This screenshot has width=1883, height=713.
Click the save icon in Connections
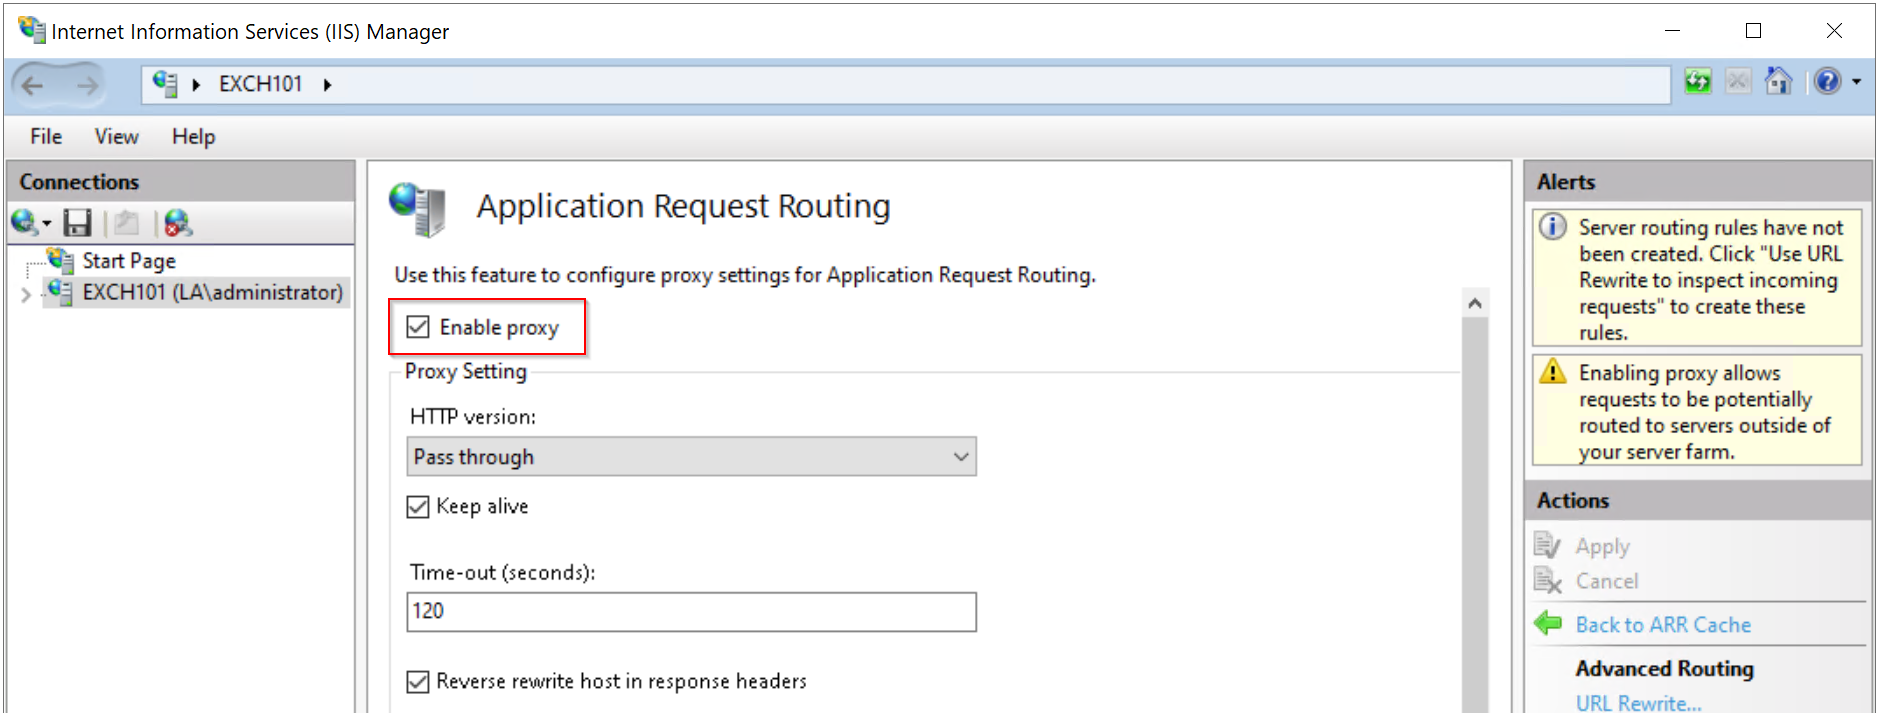pyautogui.click(x=77, y=223)
